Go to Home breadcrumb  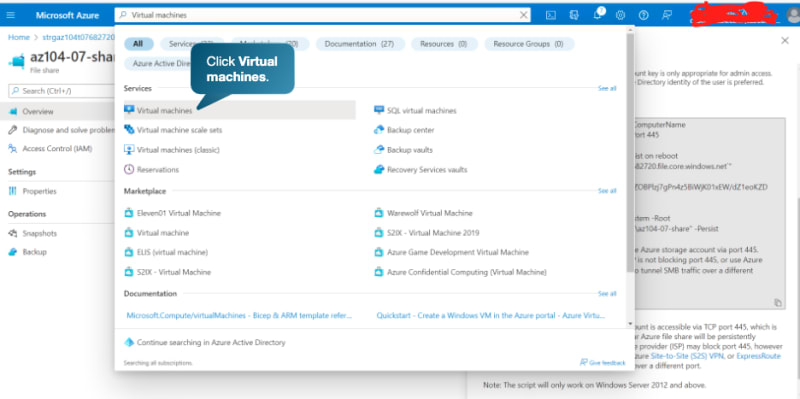[19, 37]
